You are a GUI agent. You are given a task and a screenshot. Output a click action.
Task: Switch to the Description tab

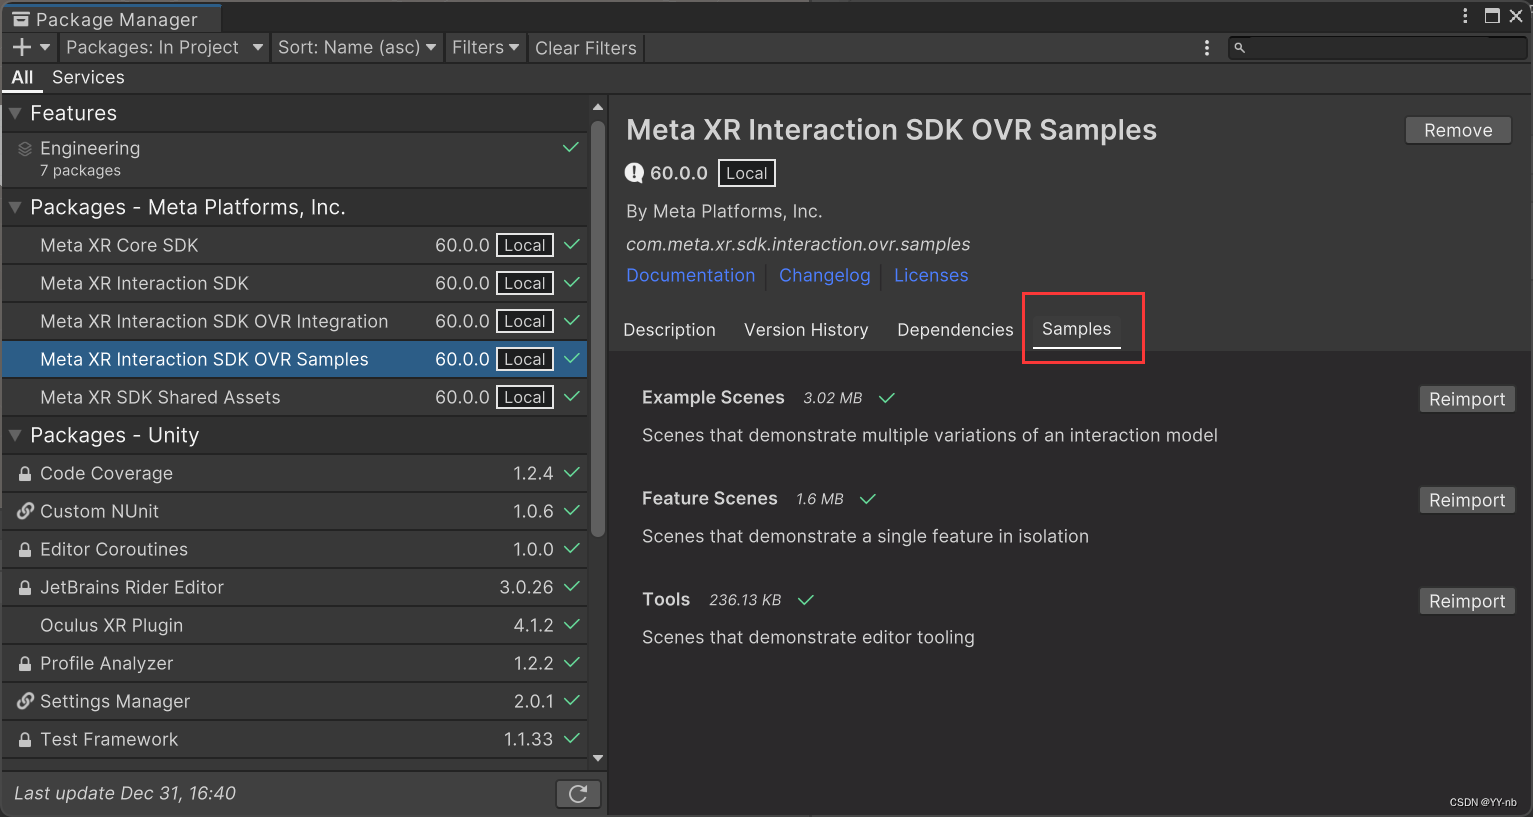pos(669,330)
